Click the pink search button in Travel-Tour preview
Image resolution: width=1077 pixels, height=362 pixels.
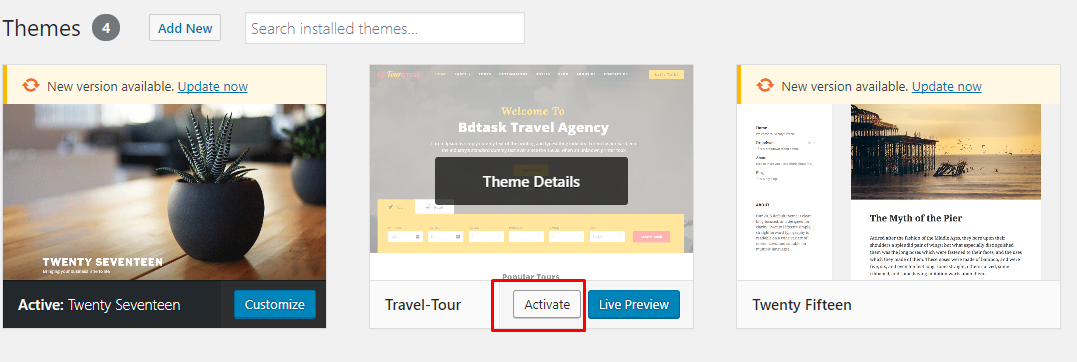click(x=651, y=236)
